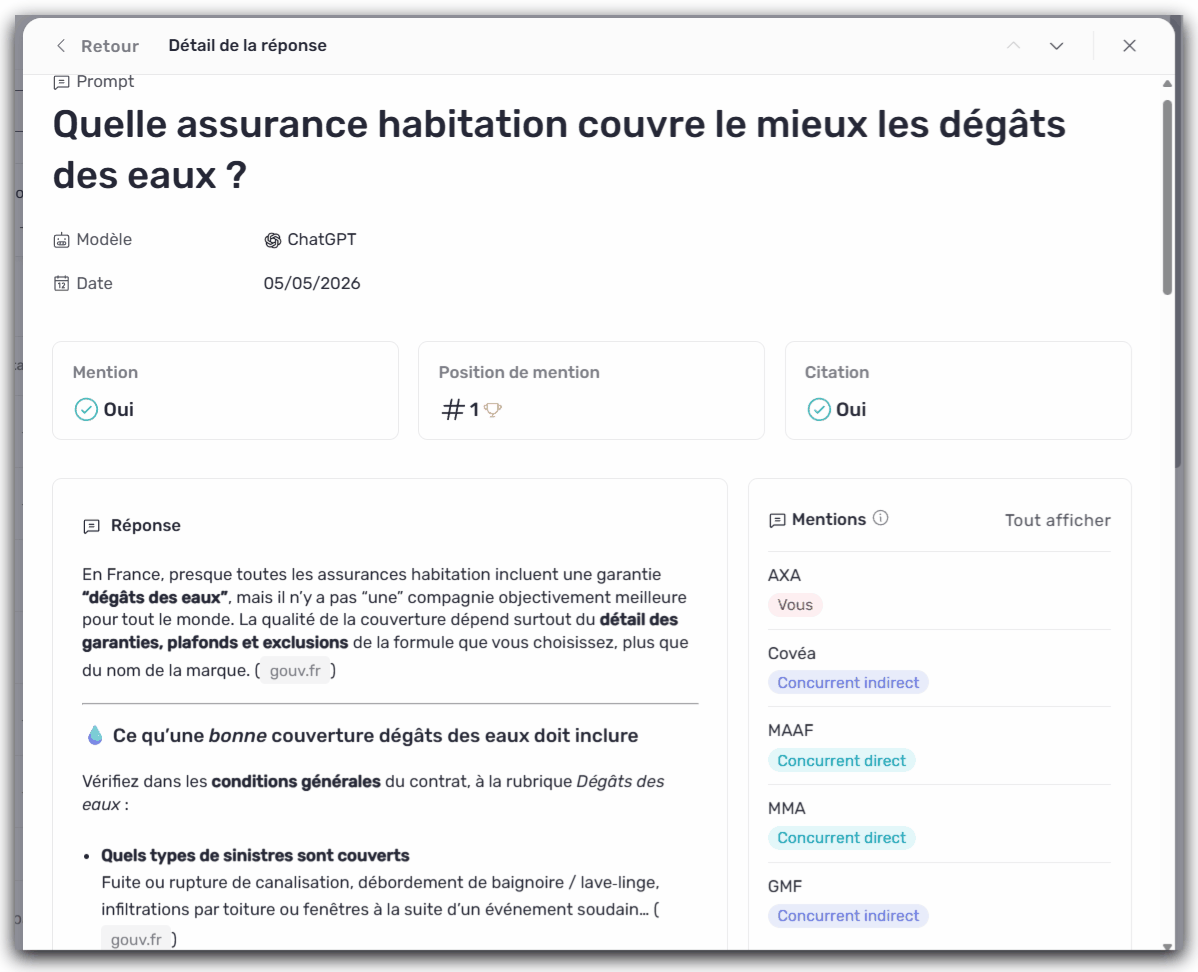This screenshot has width=1198, height=972.
Task: Click Concurrent indirect tag under Covéa
Action: tap(848, 682)
